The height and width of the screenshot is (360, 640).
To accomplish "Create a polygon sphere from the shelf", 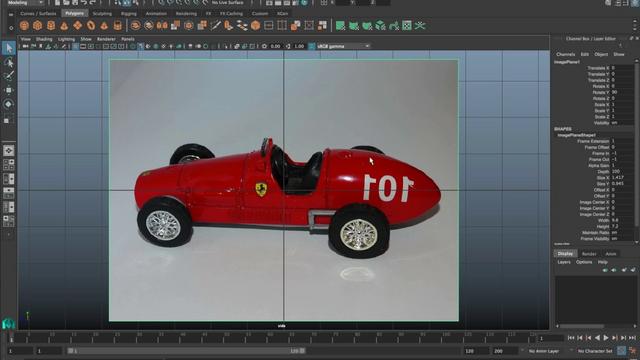I will tap(24, 26).
